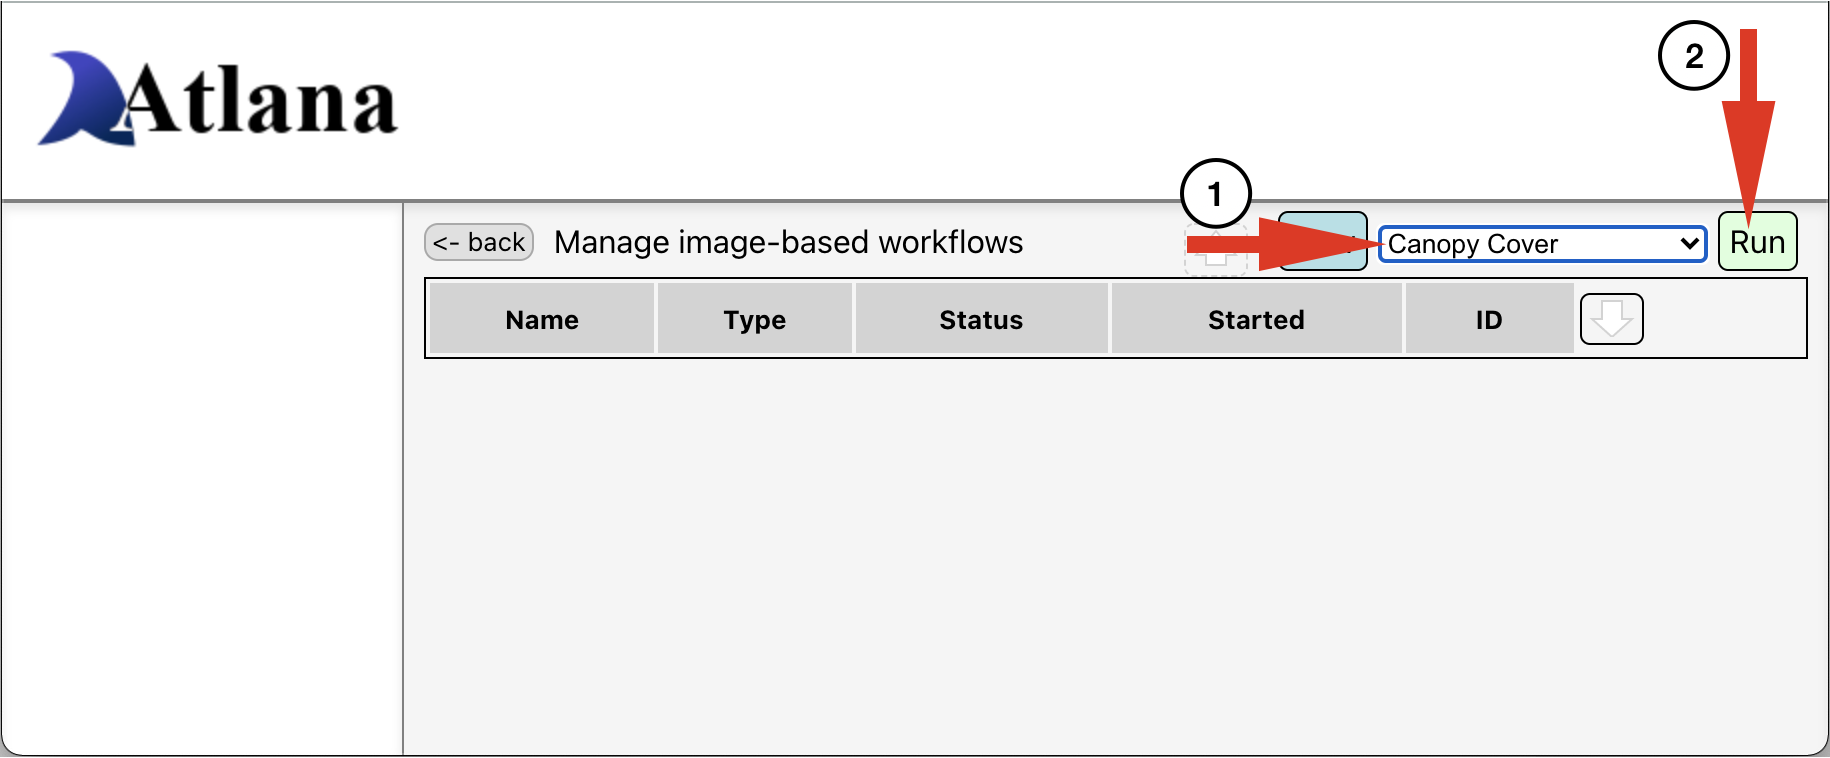Click the empty left sidebar panel

pyautogui.click(x=202, y=479)
